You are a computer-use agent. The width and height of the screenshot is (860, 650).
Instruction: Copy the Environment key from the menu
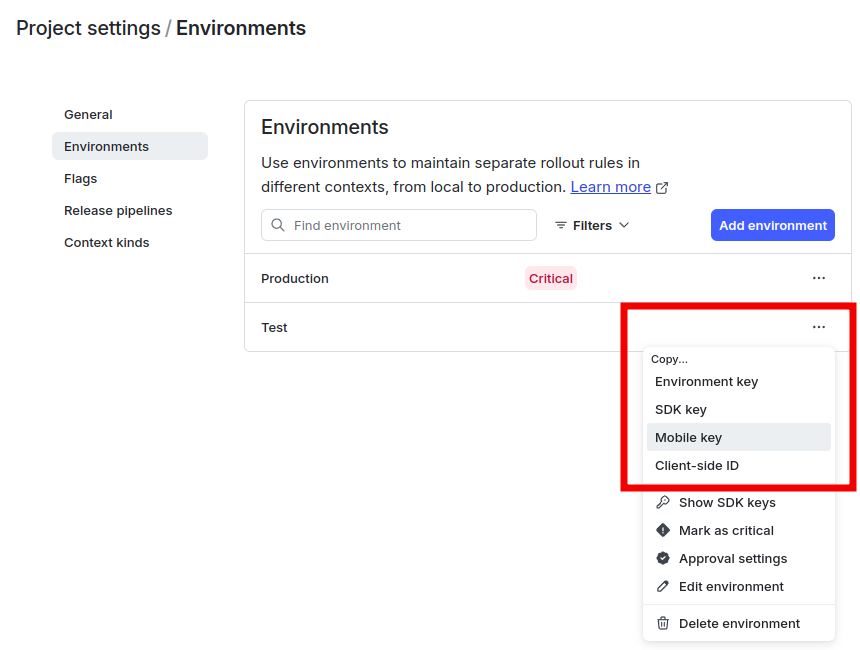706,381
